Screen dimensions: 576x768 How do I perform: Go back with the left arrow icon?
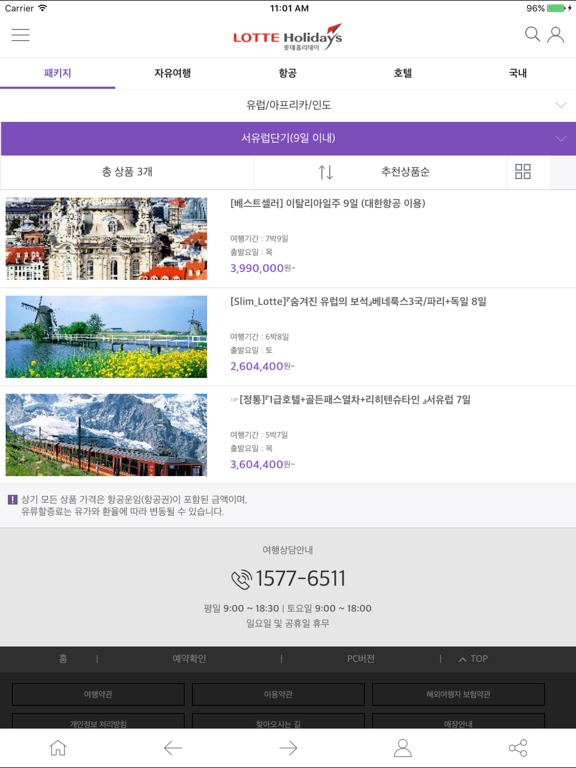click(172, 748)
